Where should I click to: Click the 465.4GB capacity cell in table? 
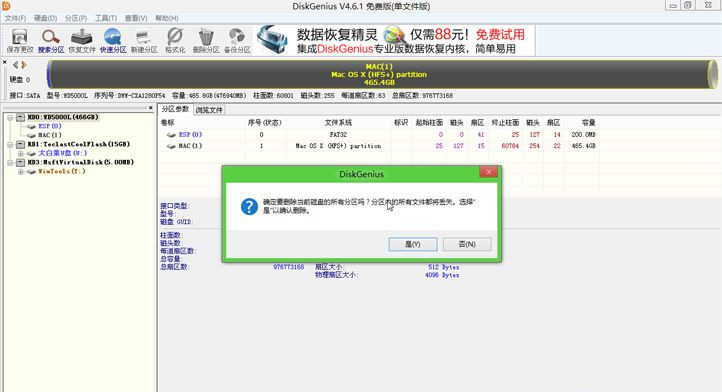[x=583, y=146]
